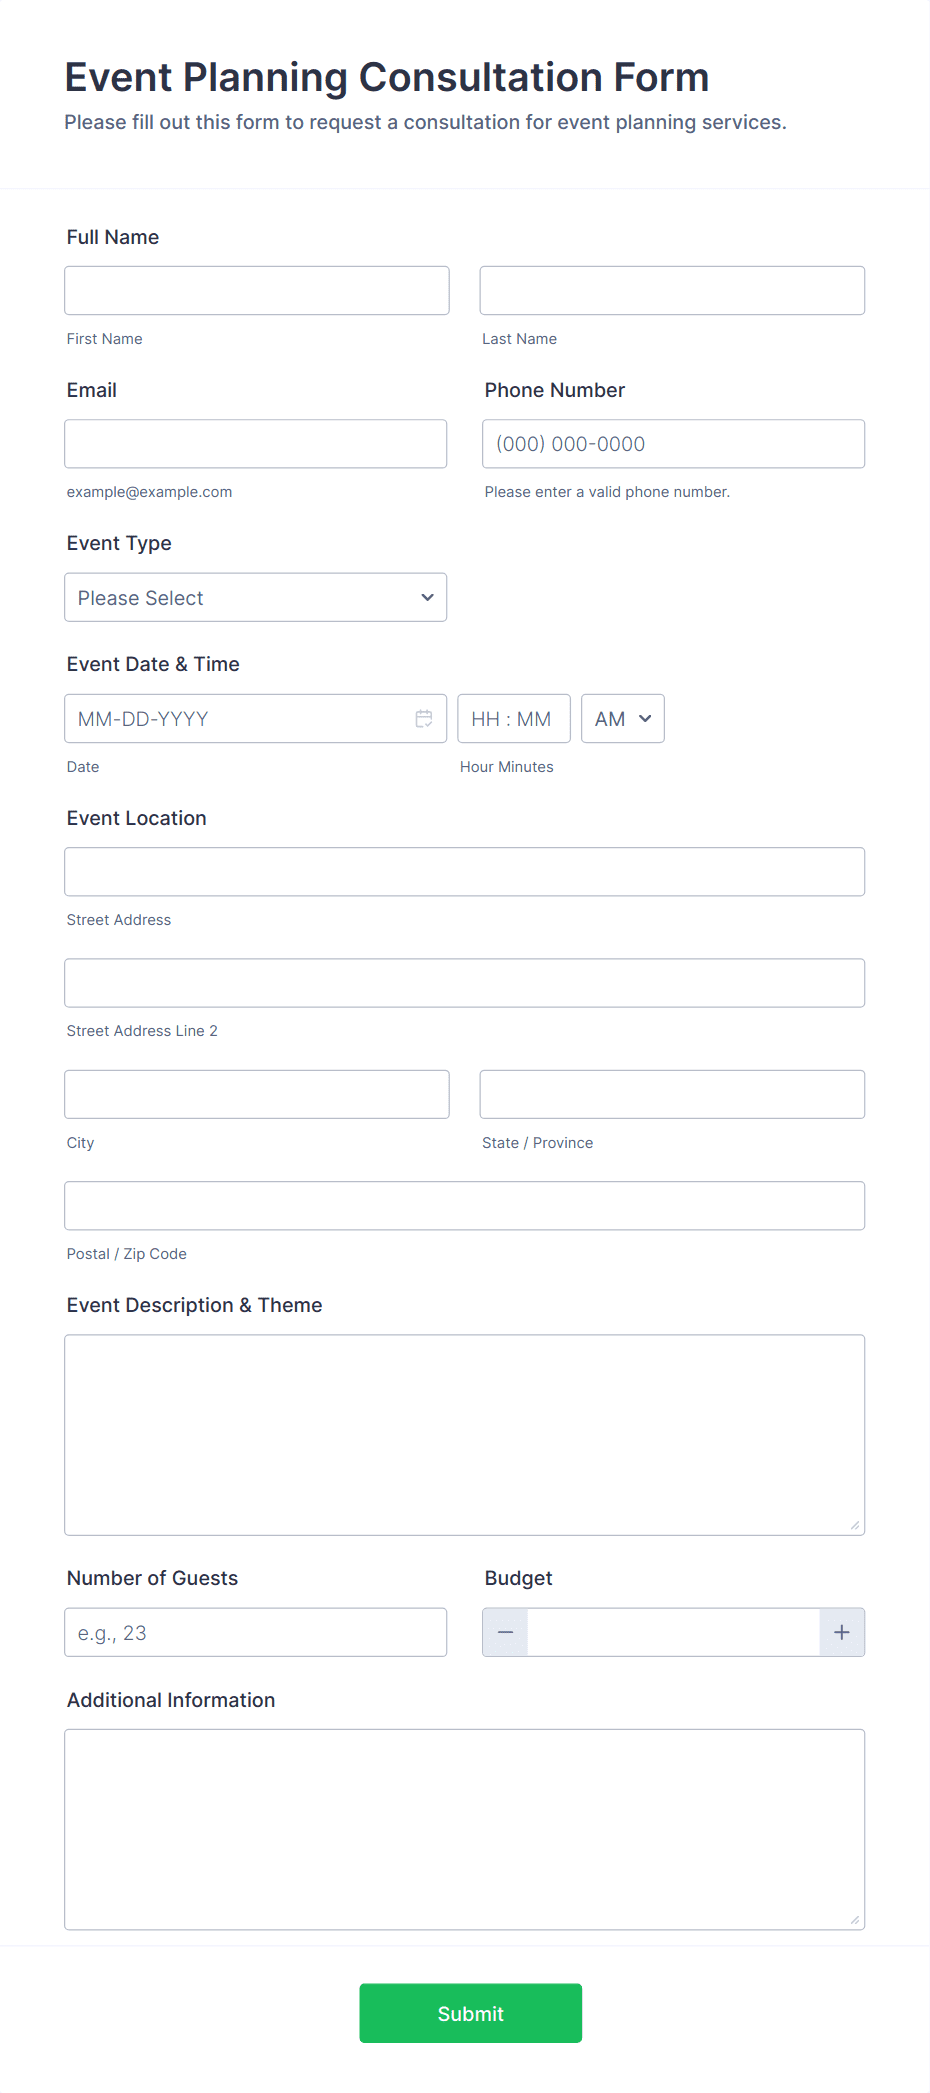Focus the First Name input field
Image resolution: width=930 pixels, height=2093 pixels.
256,290
